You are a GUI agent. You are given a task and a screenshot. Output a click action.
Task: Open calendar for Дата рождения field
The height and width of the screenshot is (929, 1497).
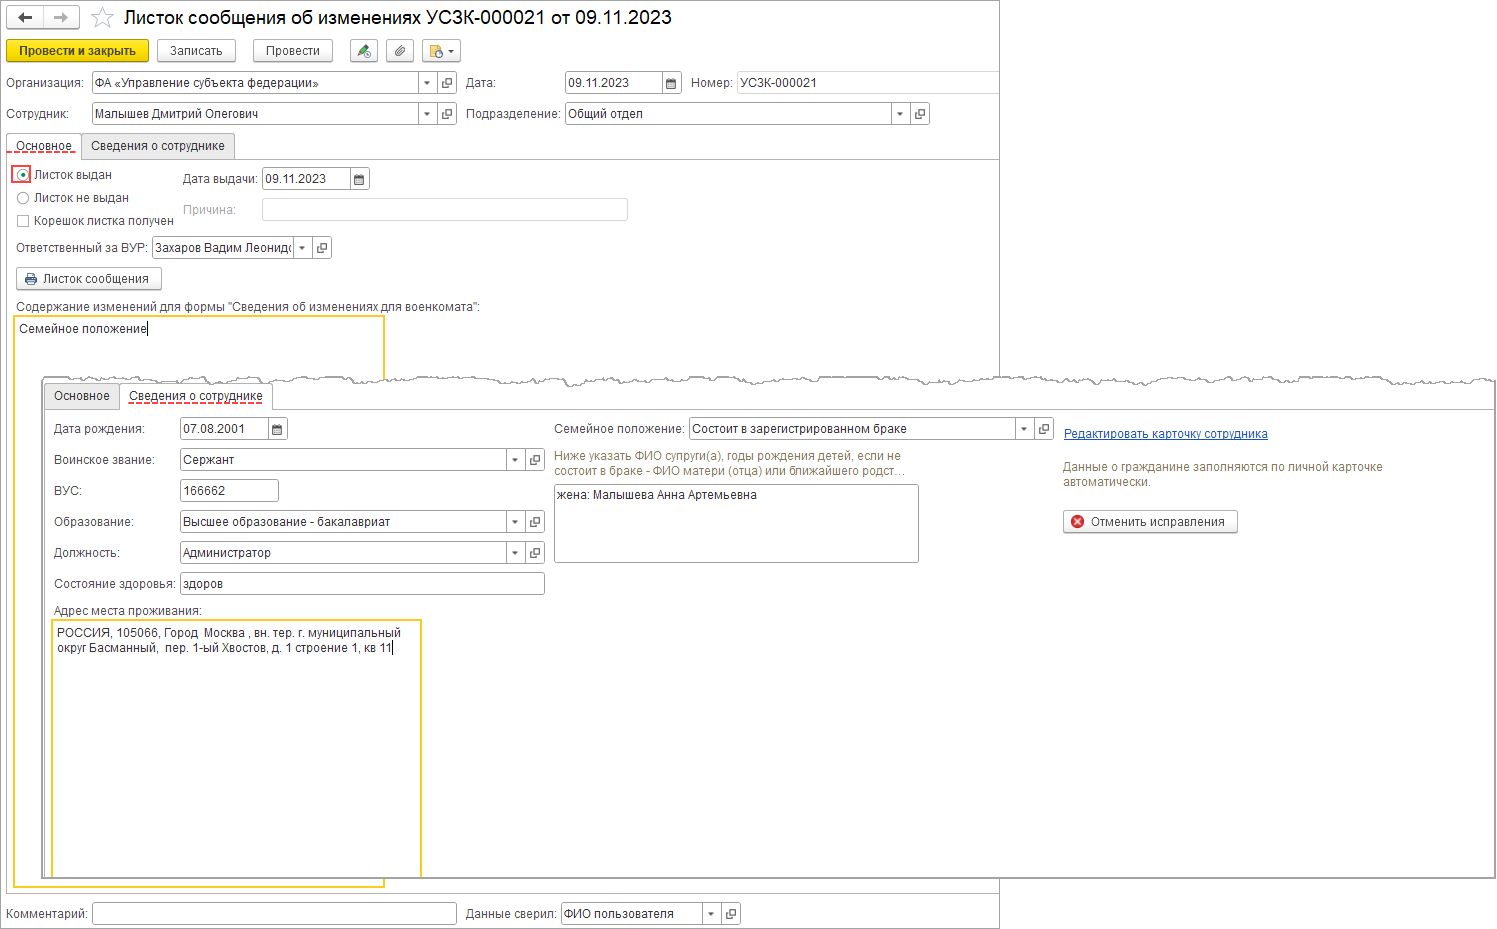point(278,429)
